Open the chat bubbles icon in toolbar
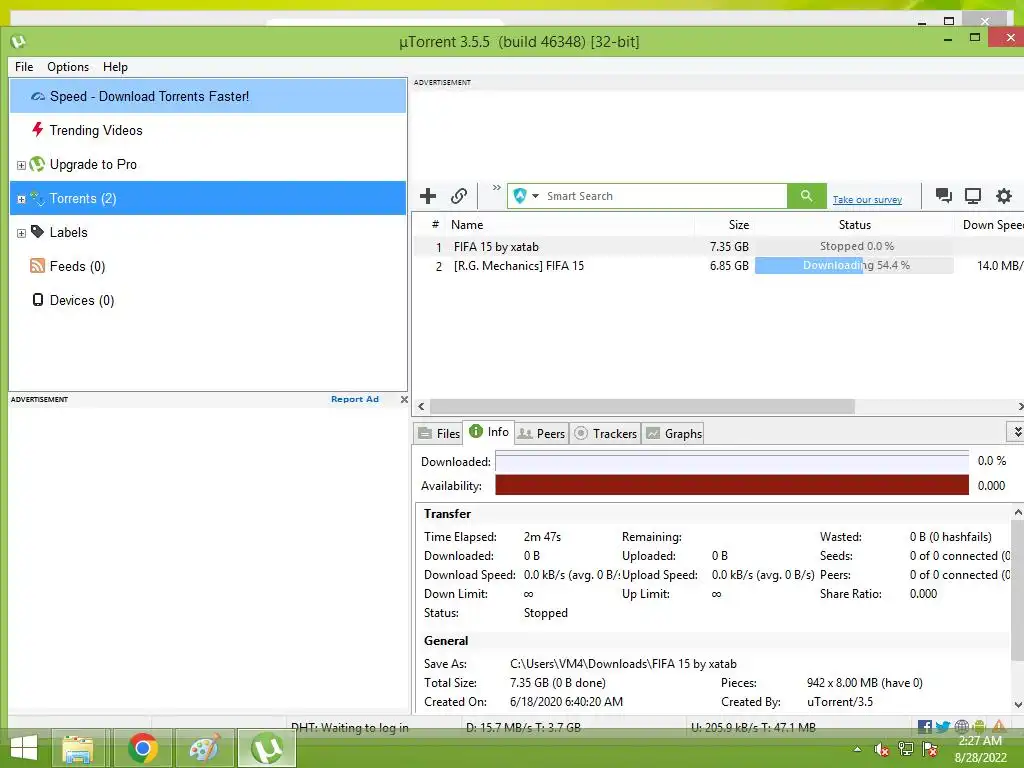The width and height of the screenshot is (1024, 768). click(943, 195)
